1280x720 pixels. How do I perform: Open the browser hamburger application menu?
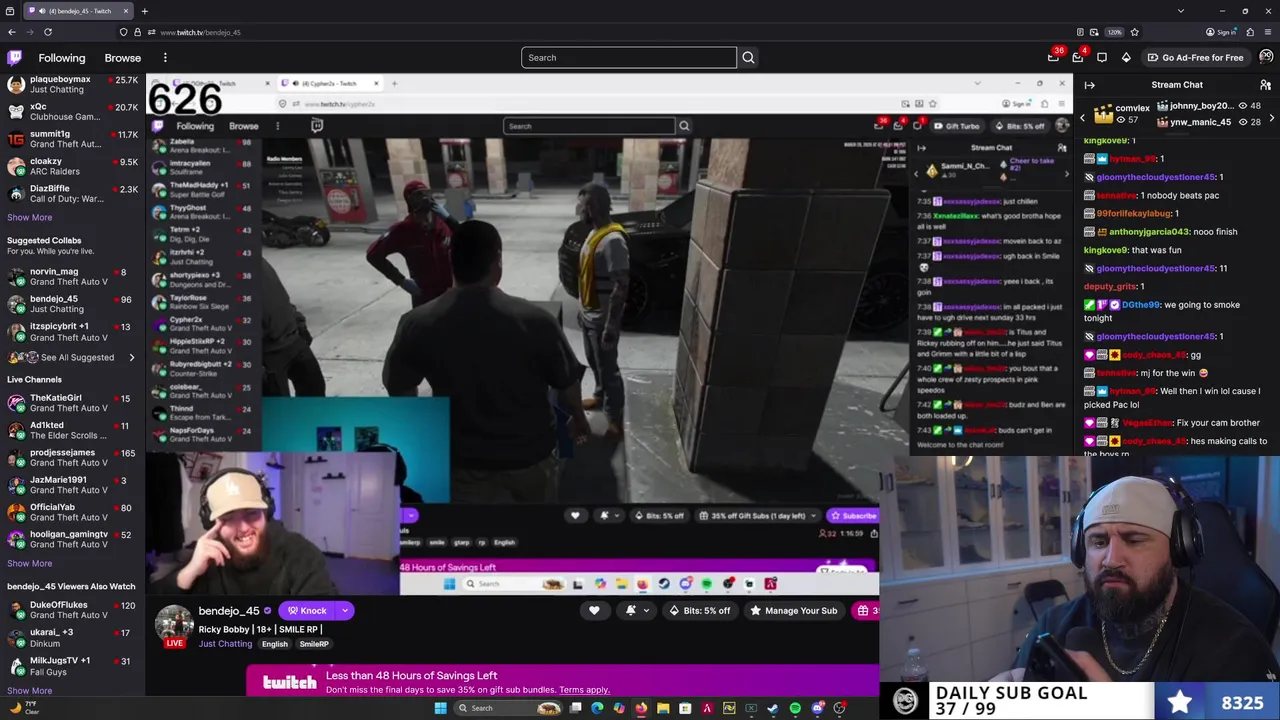point(1267,32)
